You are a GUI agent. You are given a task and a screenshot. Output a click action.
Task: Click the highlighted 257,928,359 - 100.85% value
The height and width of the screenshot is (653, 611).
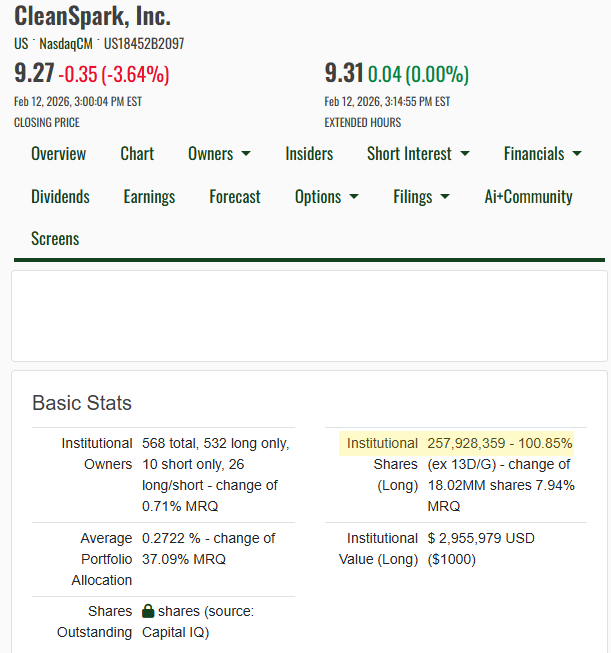[500, 443]
